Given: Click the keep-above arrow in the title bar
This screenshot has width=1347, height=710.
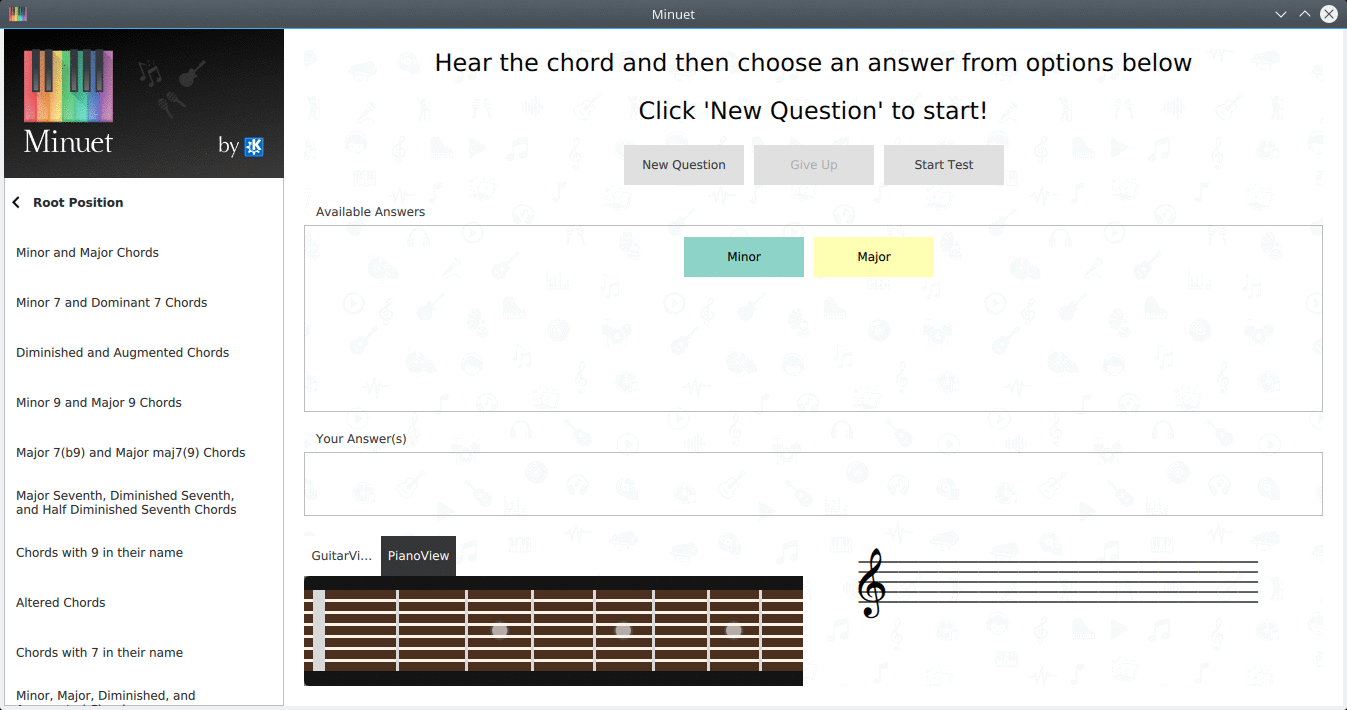Looking at the screenshot, I should pos(1304,14).
